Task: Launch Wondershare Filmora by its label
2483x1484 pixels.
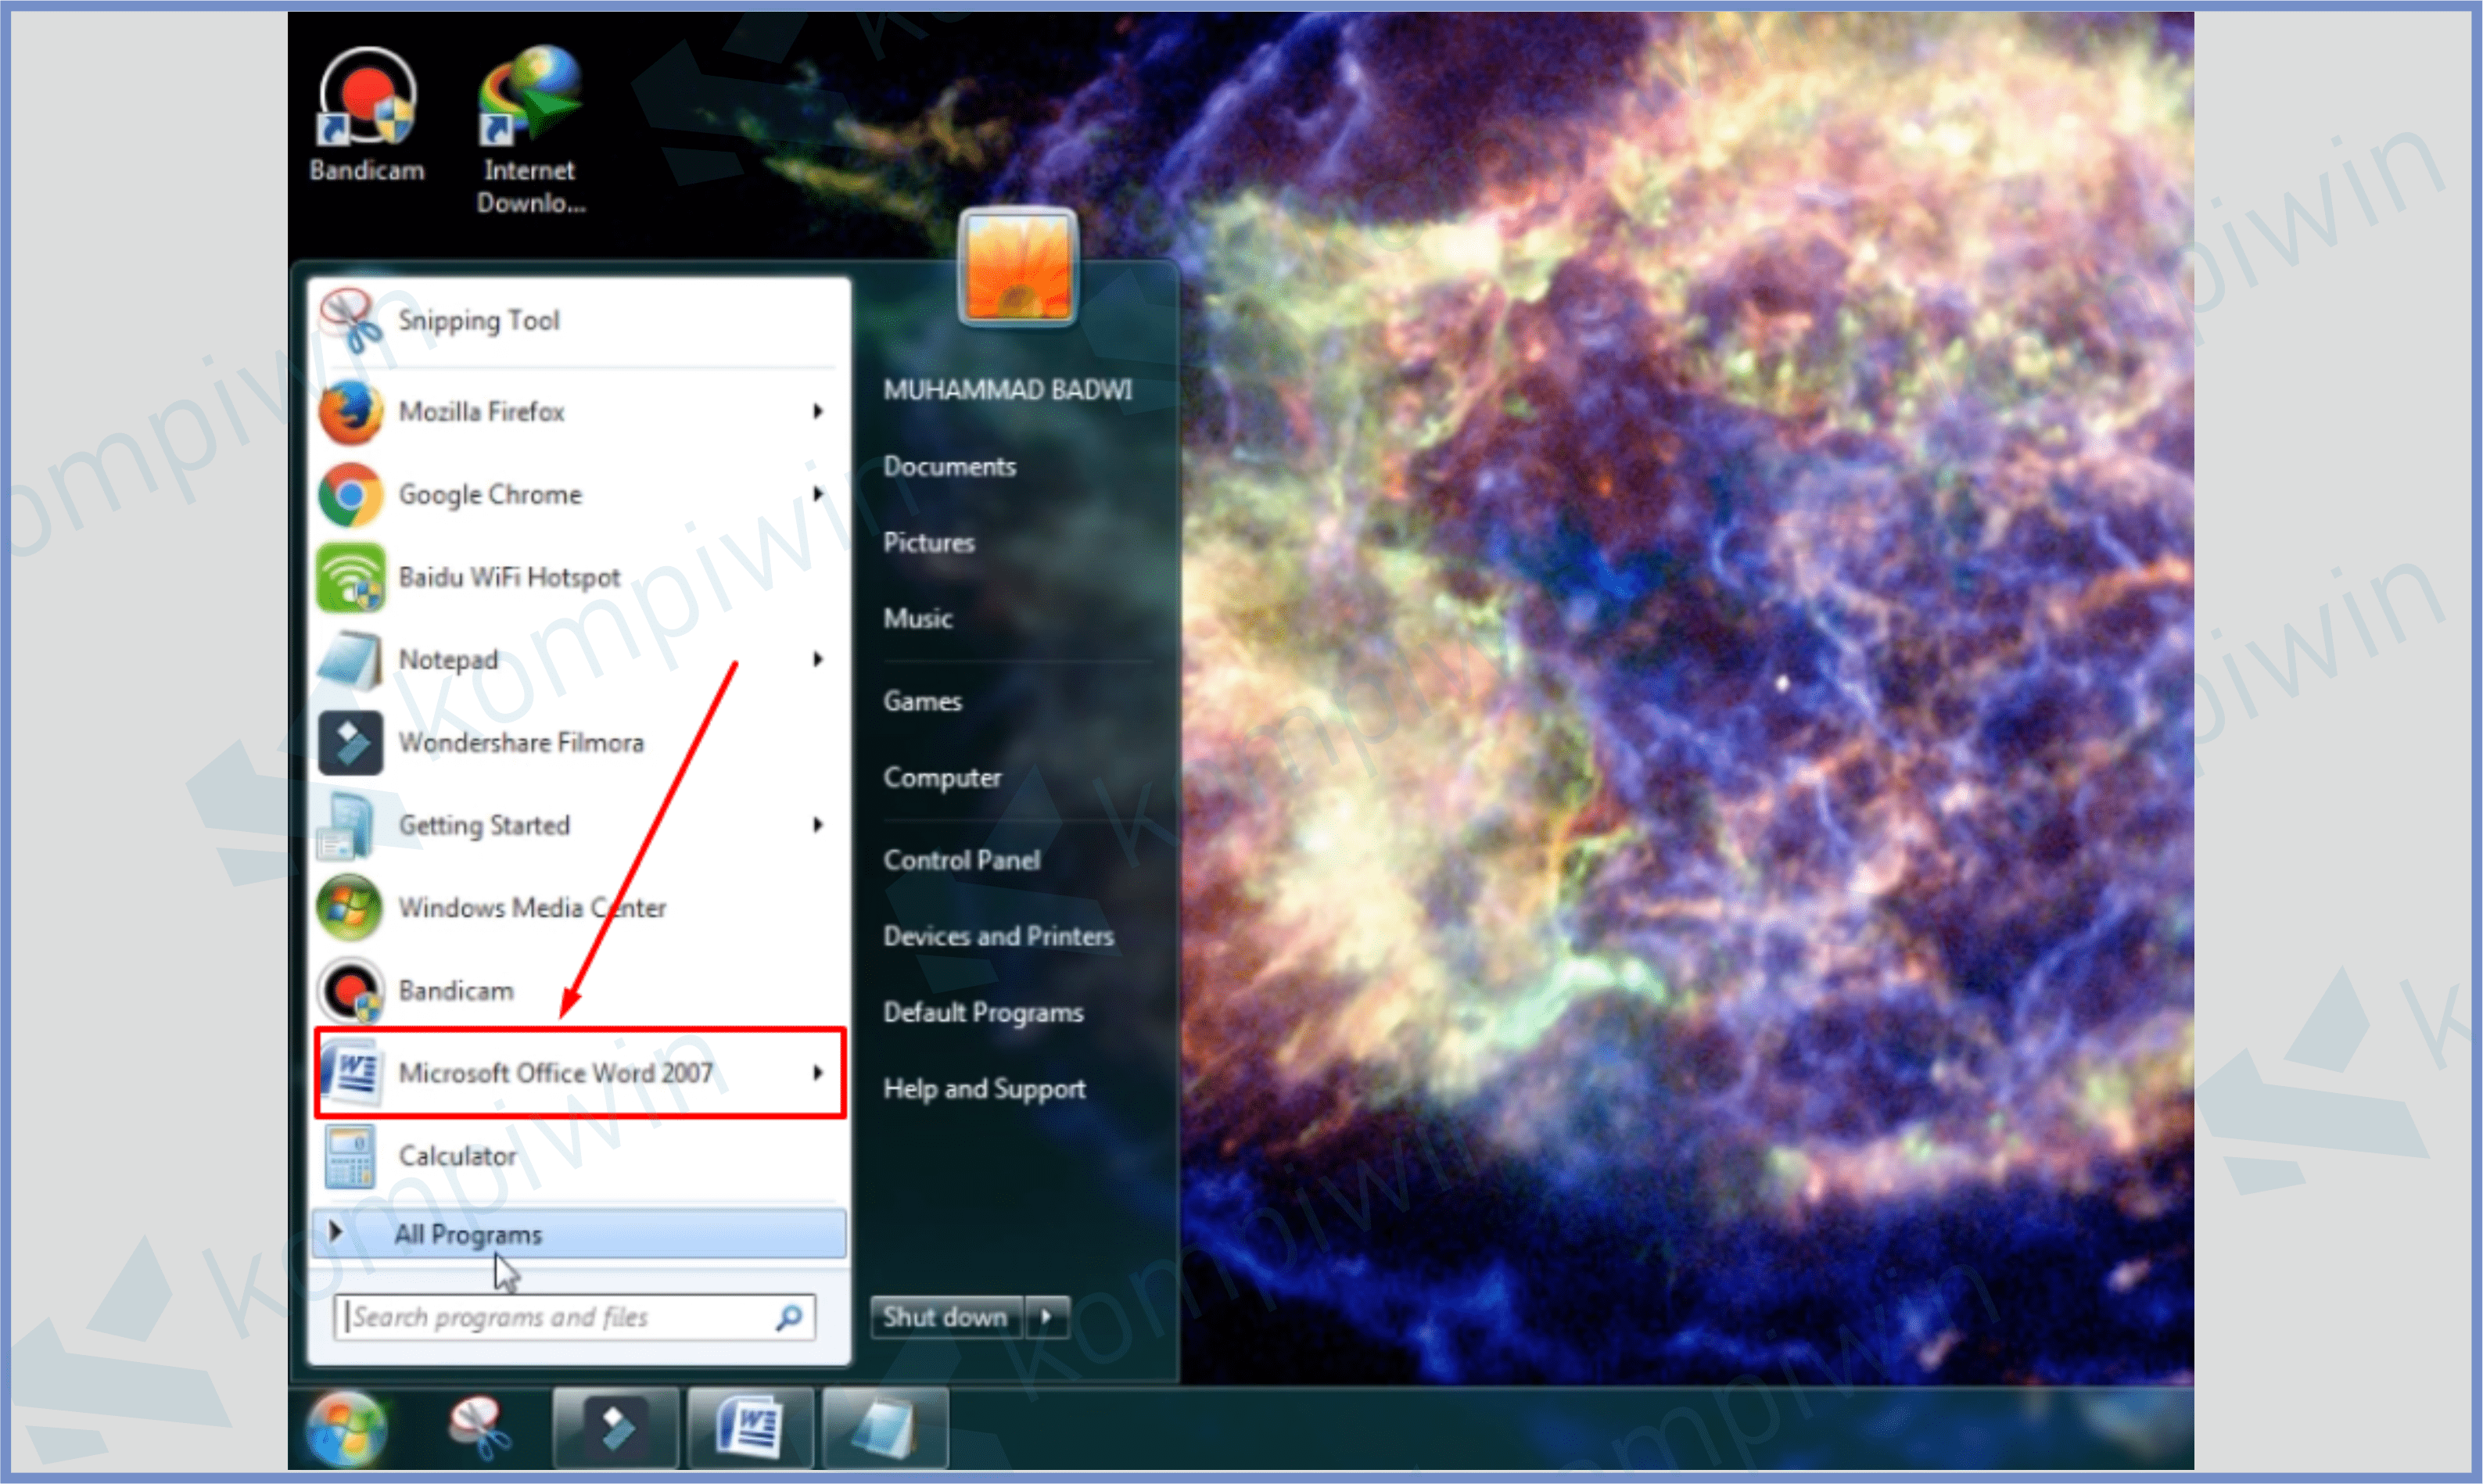Action: [521, 743]
